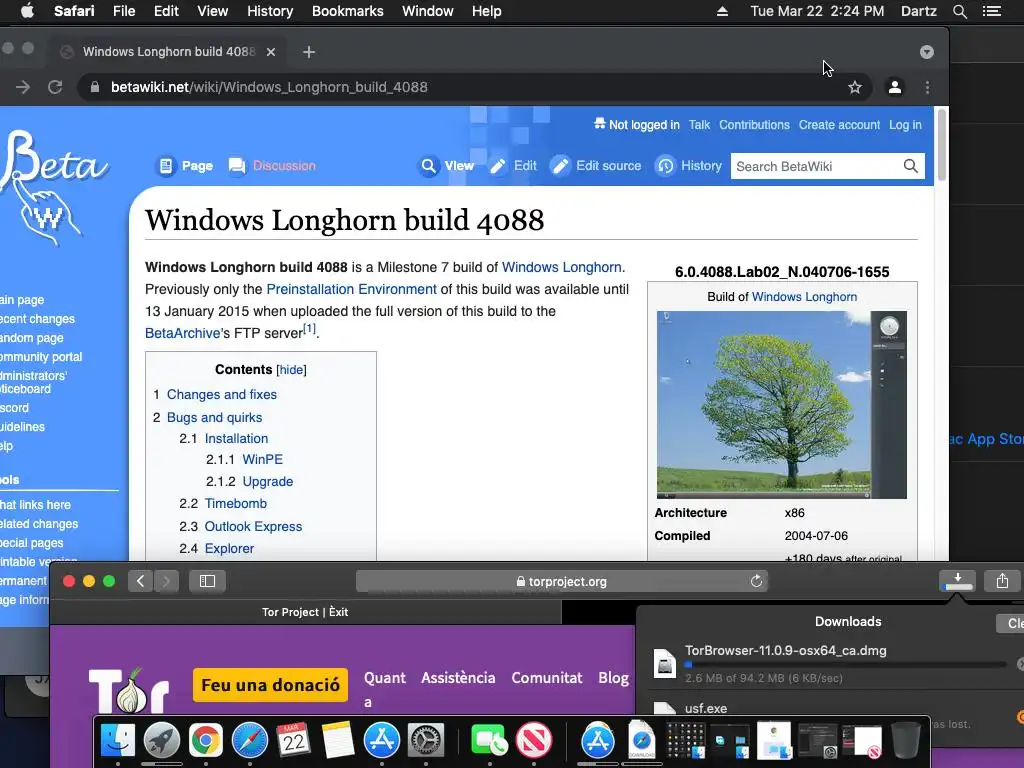
Task: Open the Window menu
Action: coord(428,11)
